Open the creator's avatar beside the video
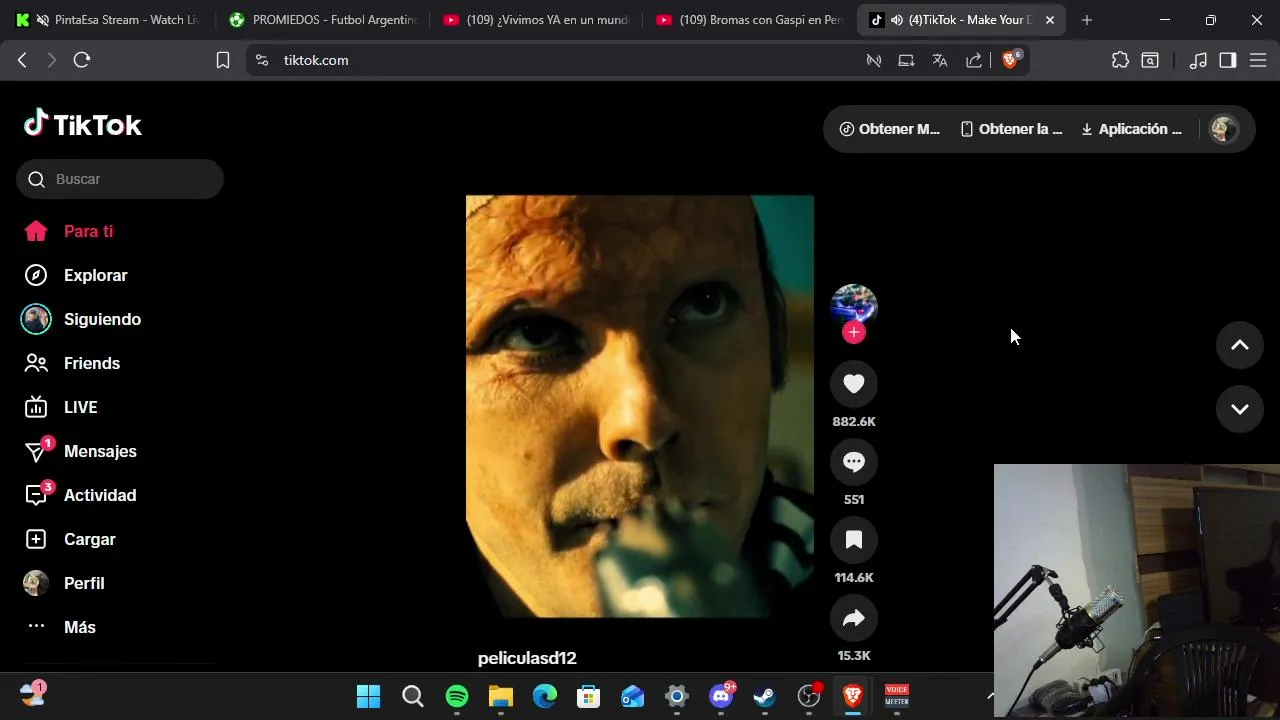 [x=854, y=306]
